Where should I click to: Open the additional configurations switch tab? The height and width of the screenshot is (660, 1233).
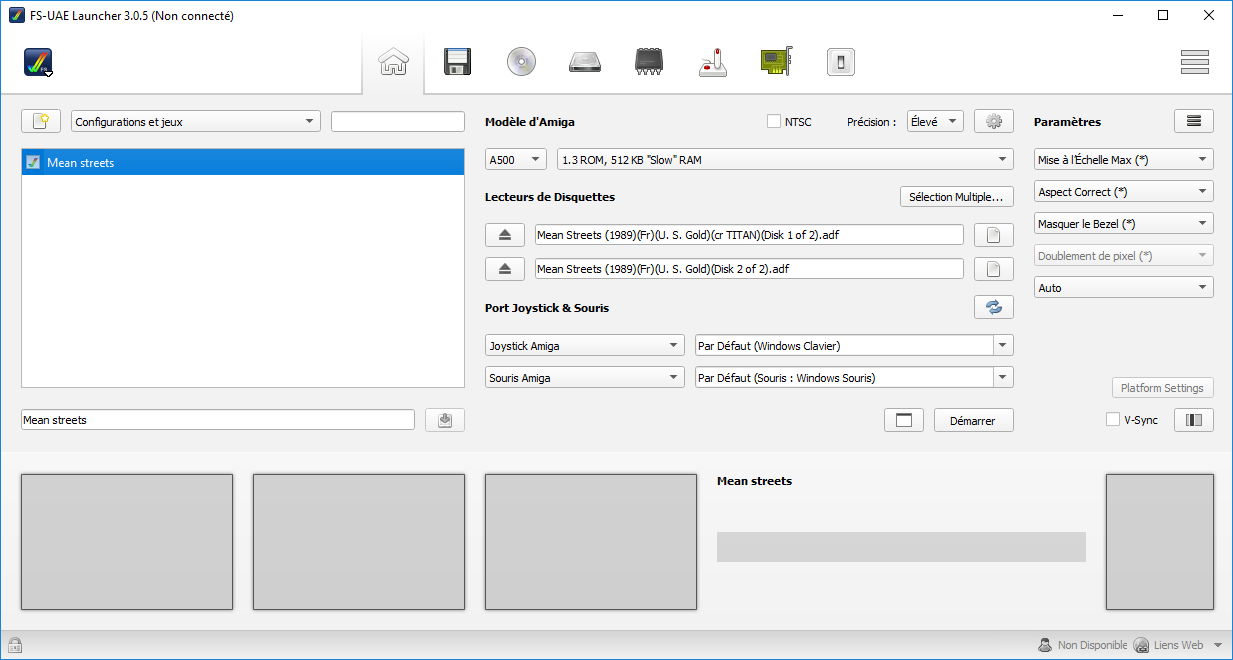tap(841, 62)
